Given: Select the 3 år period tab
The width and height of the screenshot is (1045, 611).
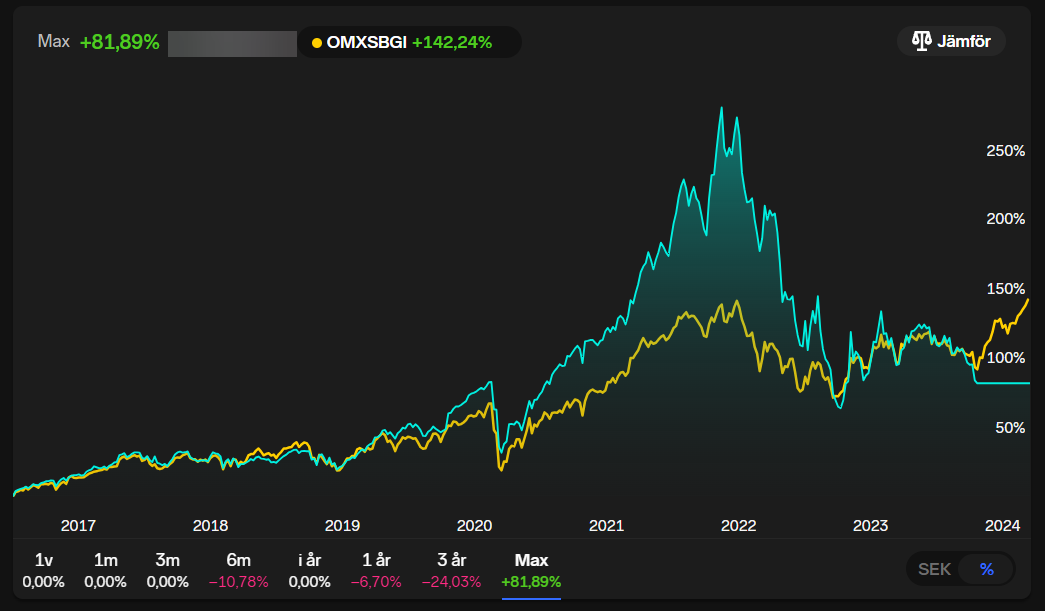Looking at the screenshot, I should (451, 571).
